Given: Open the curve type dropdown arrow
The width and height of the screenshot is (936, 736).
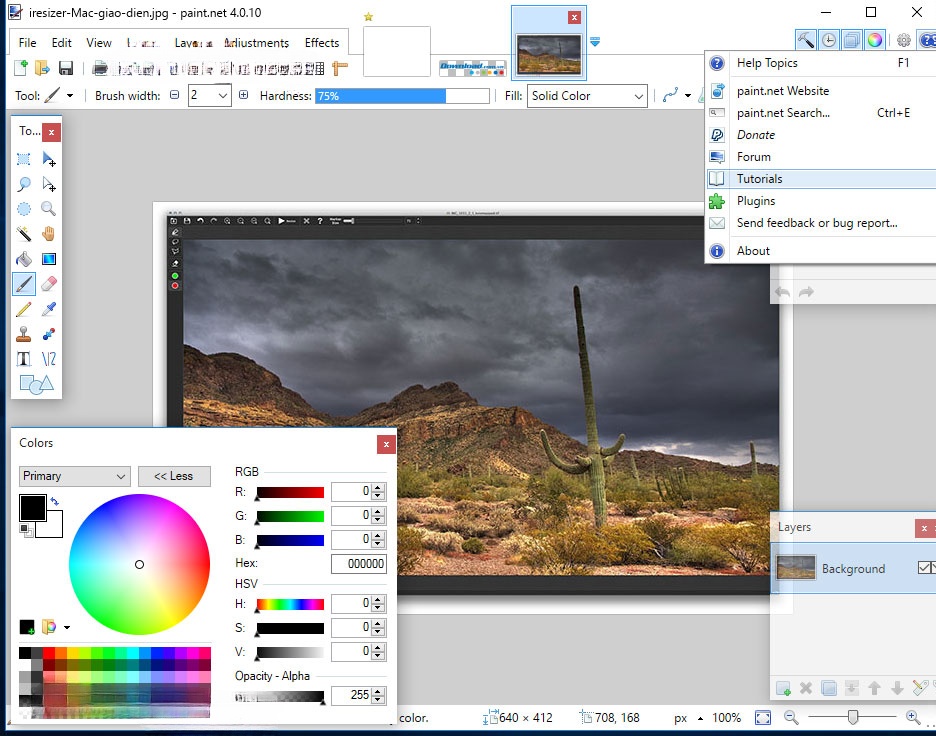Looking at the screenshot, I should point(688,96).
